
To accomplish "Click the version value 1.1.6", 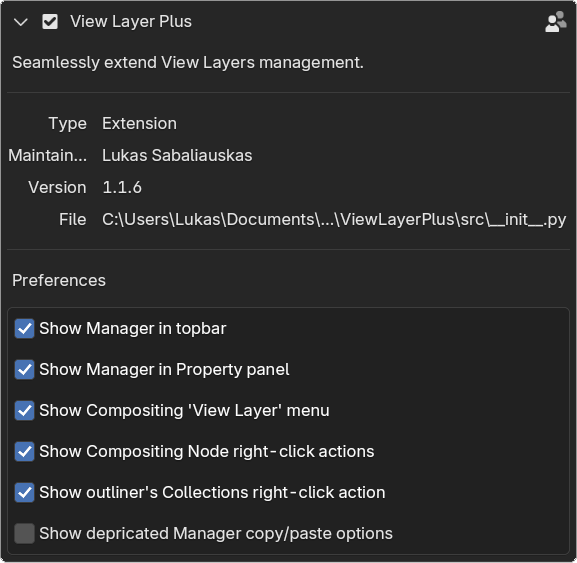I will tap(122, 187).
